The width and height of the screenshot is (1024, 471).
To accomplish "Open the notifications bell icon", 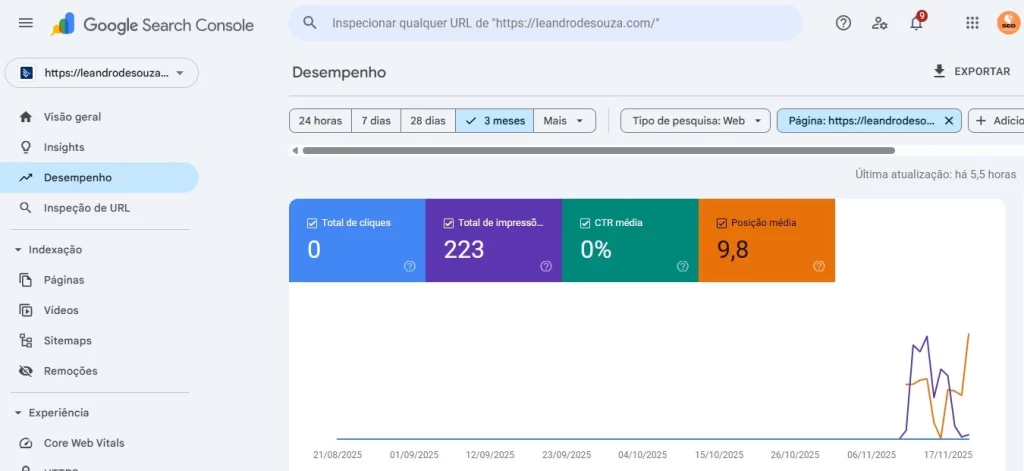I will point(916,23).
